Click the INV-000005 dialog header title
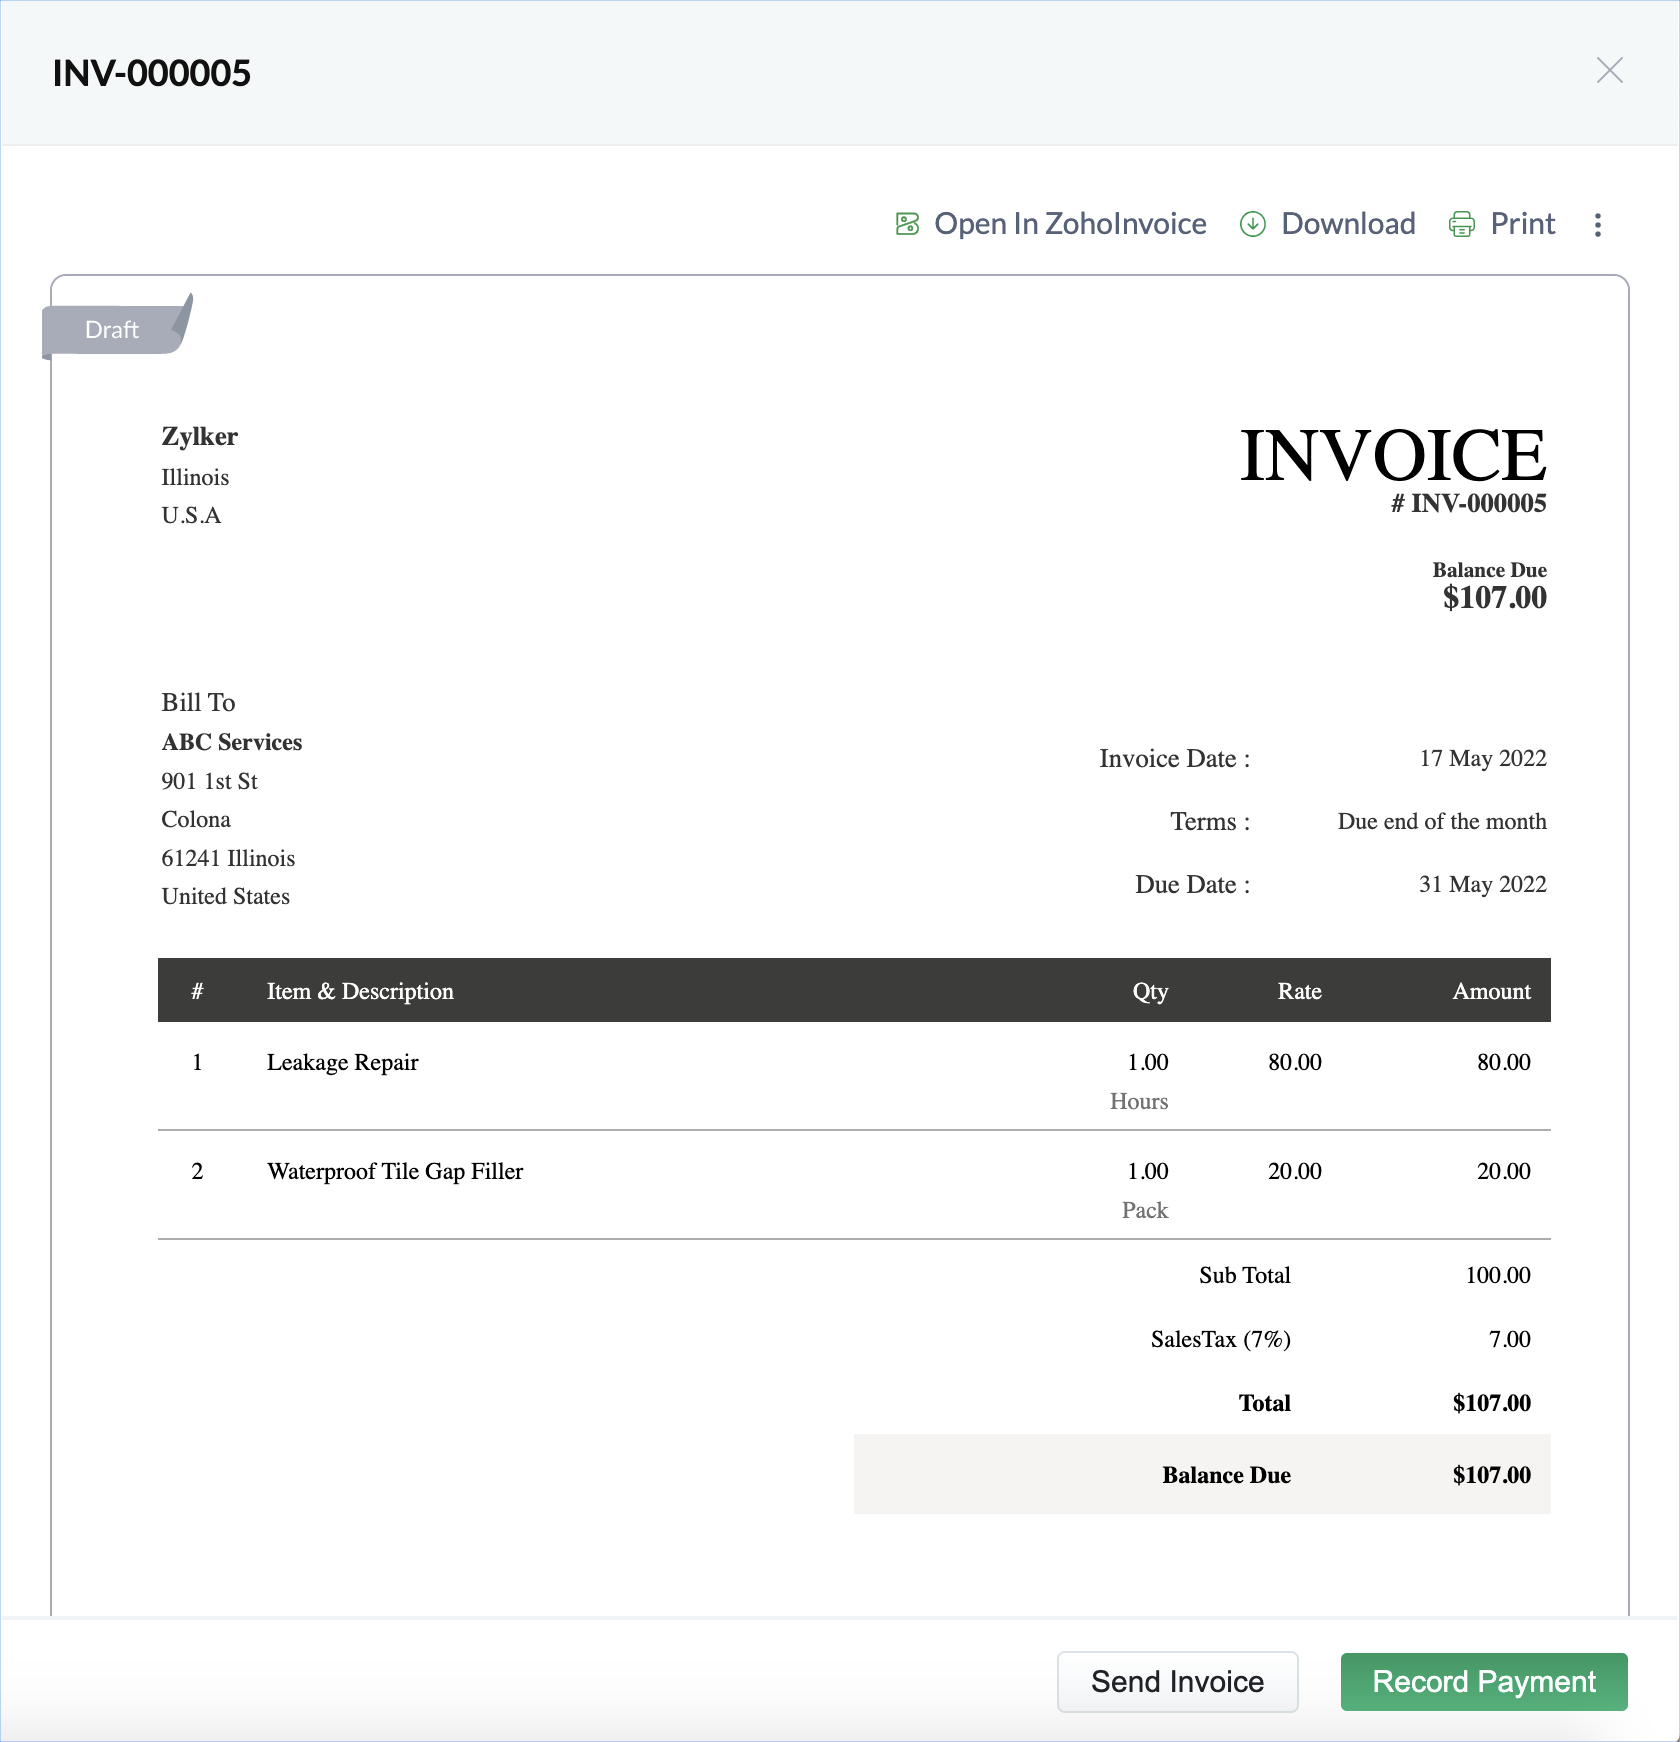This screenshot has height=1742, width=1680. 152,73
